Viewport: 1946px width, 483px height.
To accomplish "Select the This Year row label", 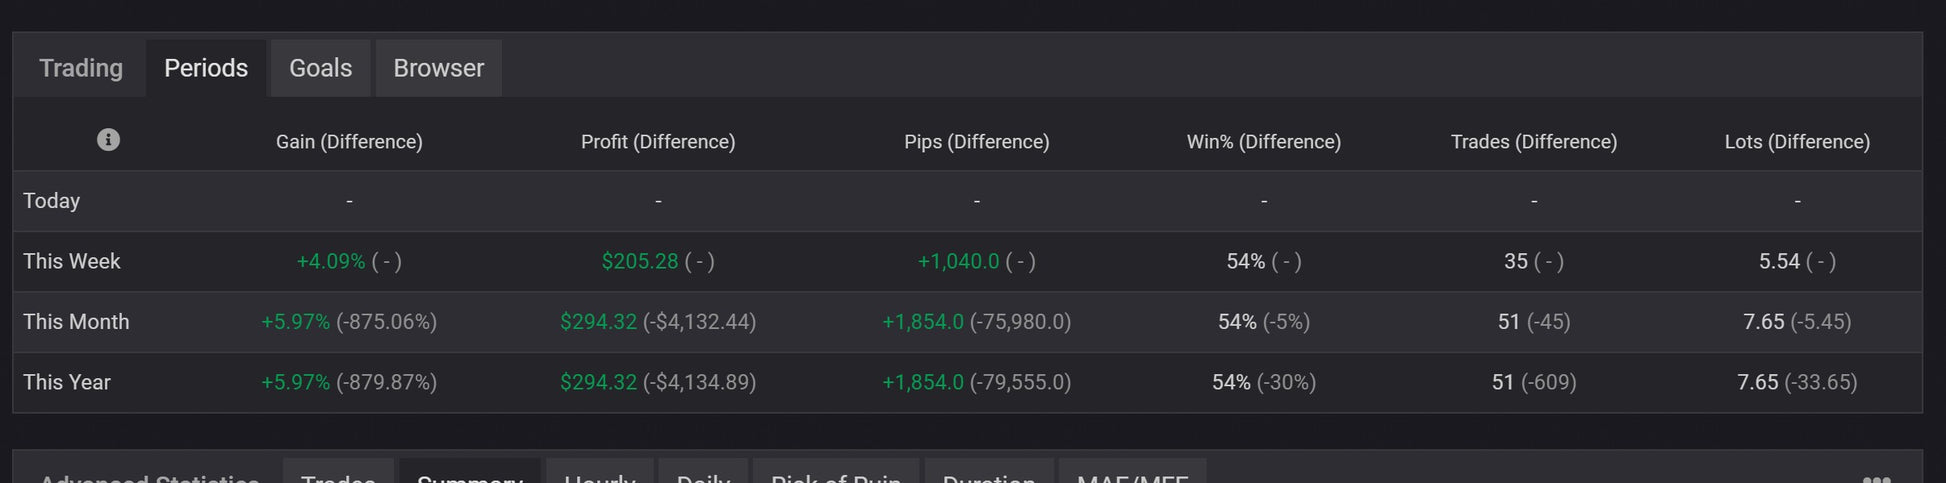I will point(67,382).
